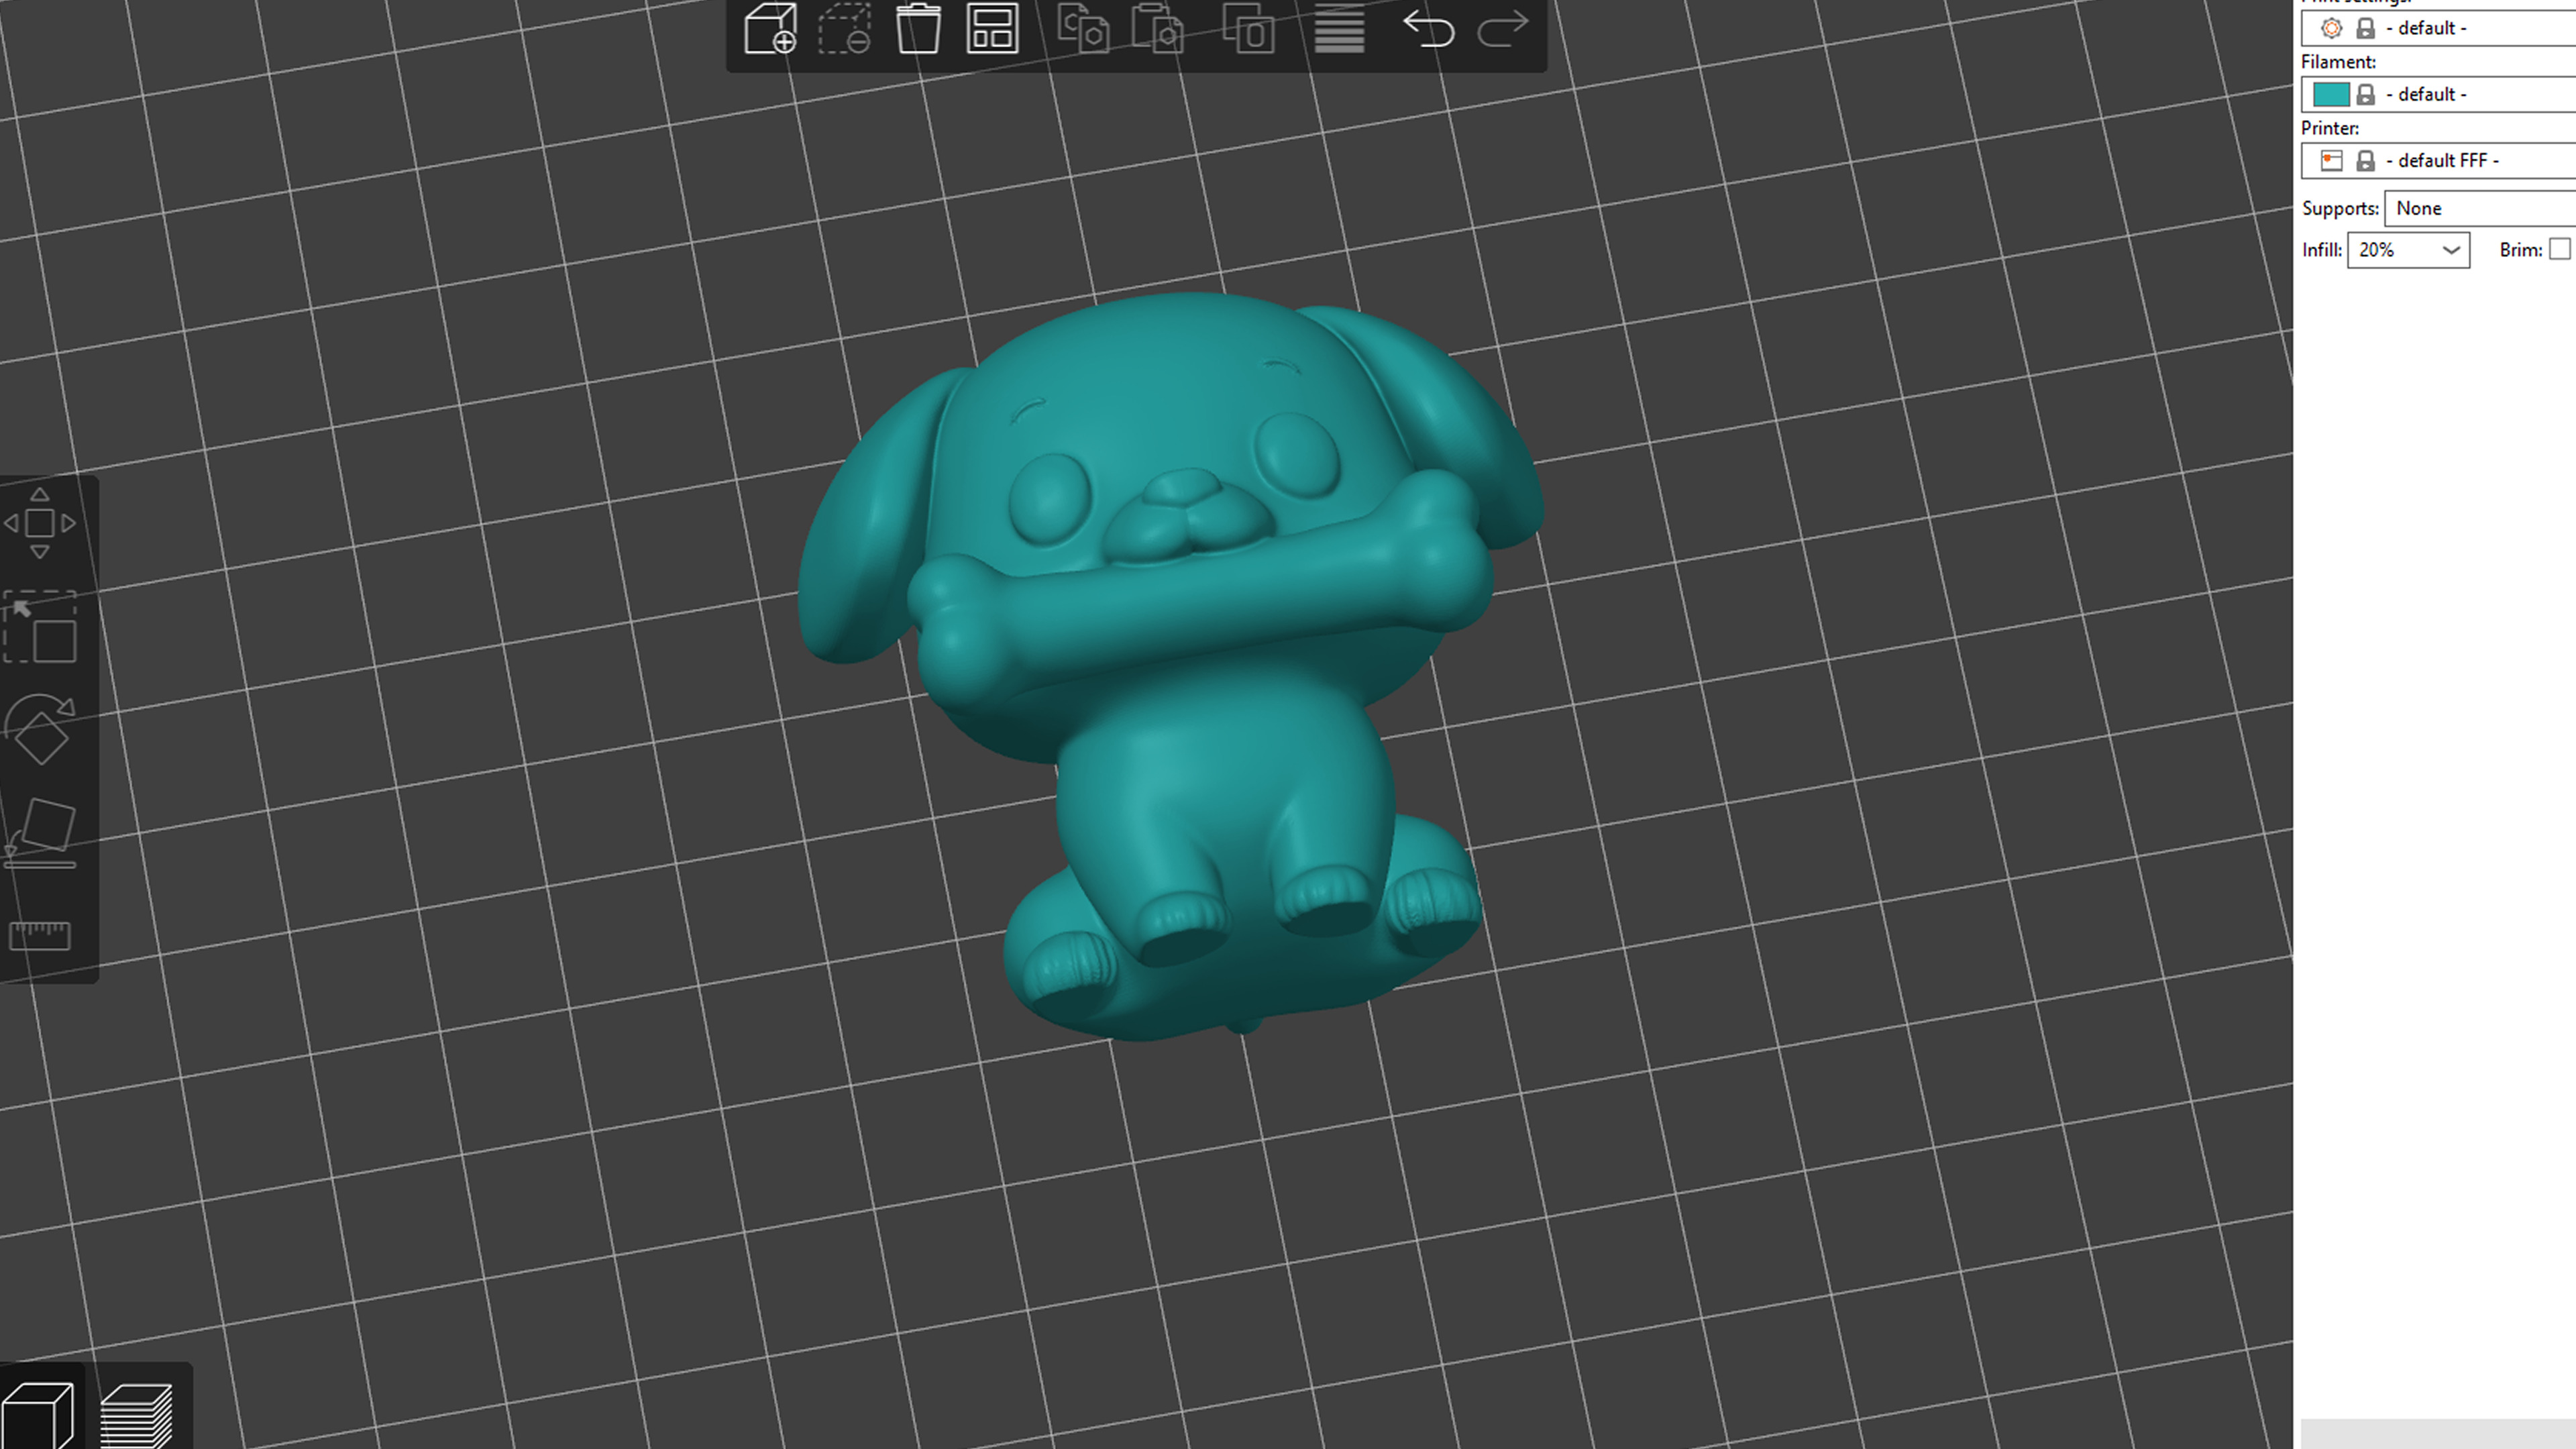Click the Undo arrow

1428,28
